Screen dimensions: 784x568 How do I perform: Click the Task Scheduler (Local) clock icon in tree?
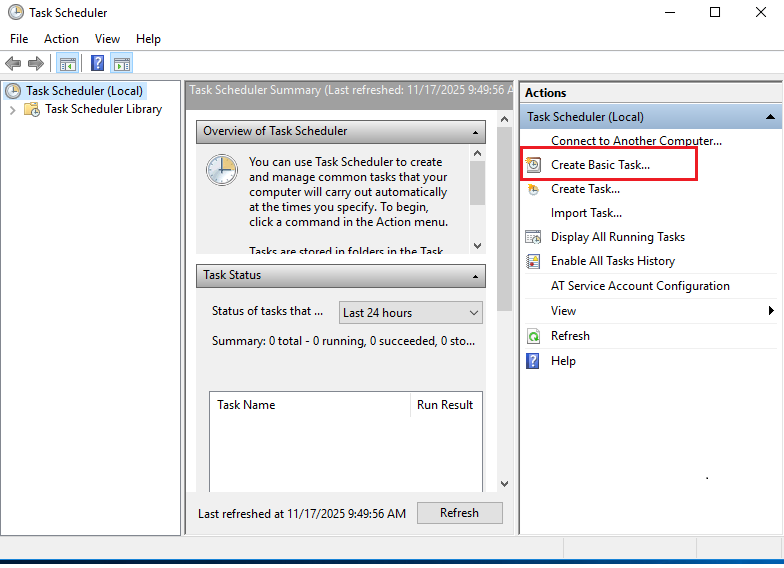pyautogui.click(x=13, y=91)
